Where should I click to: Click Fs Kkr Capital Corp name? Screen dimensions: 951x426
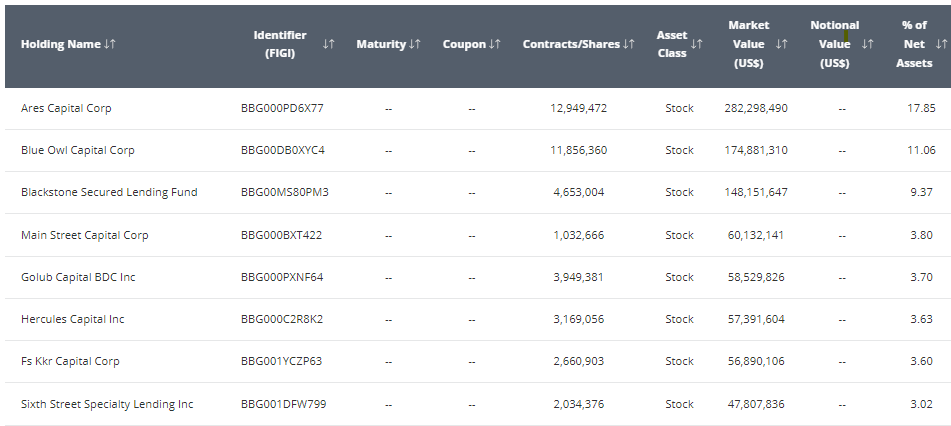(70, 361)
